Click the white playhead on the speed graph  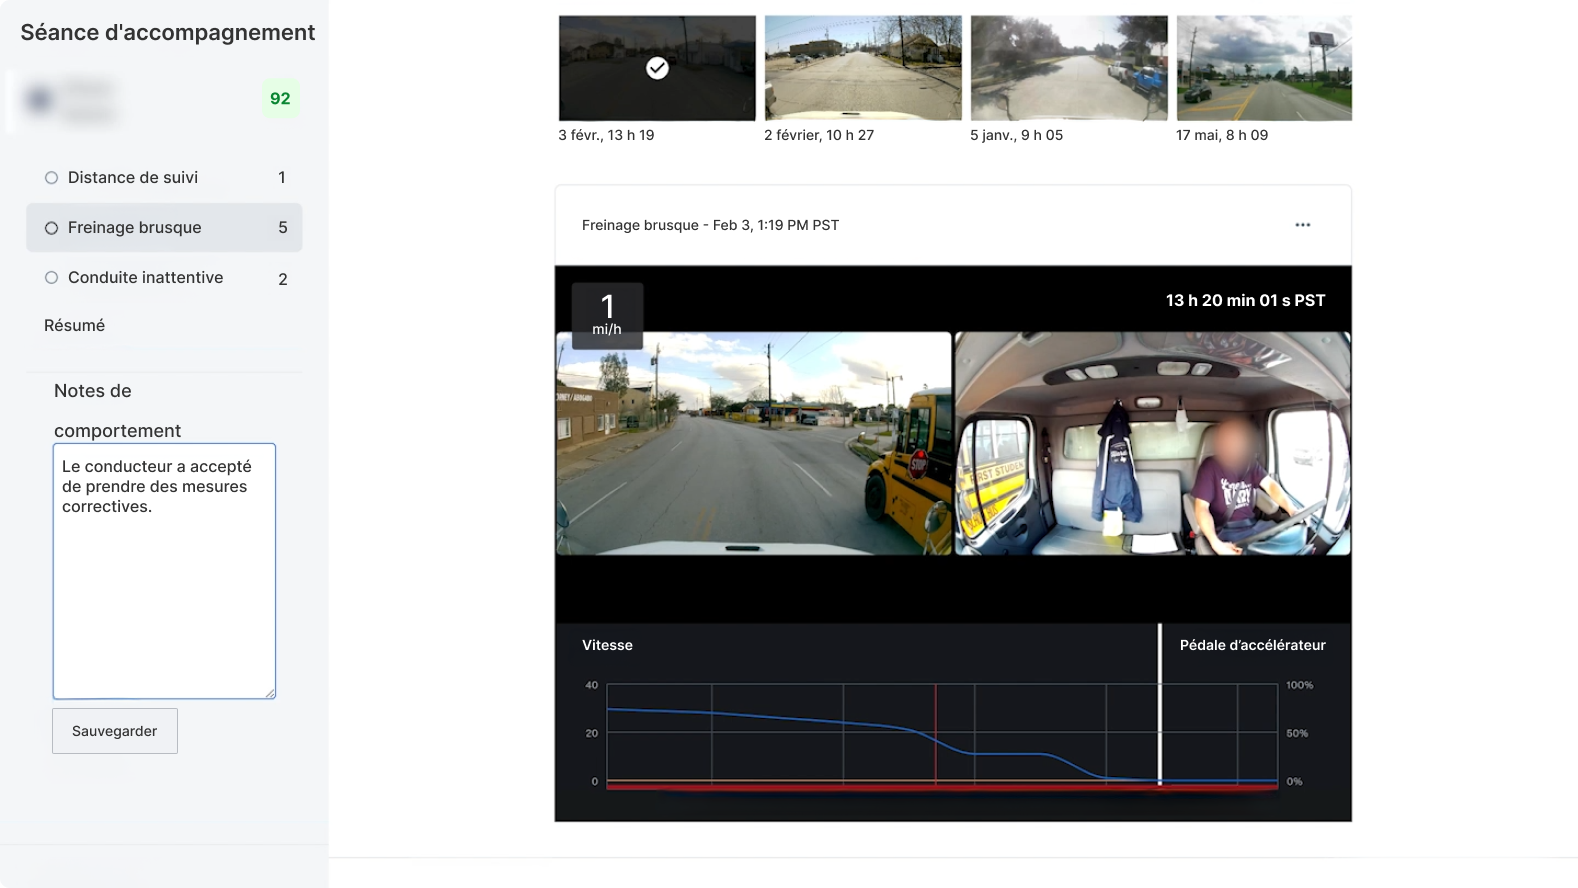(1160, 705)
